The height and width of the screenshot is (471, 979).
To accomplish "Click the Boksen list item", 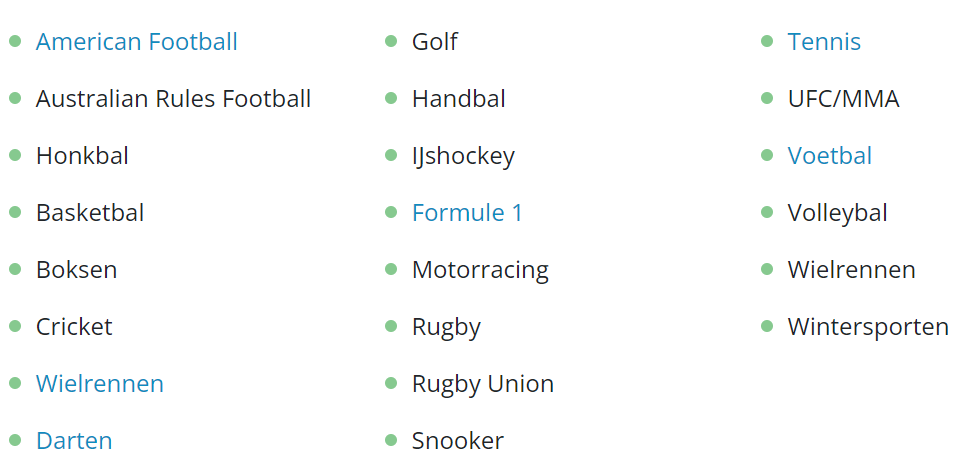I will click(x=77, y=270).
